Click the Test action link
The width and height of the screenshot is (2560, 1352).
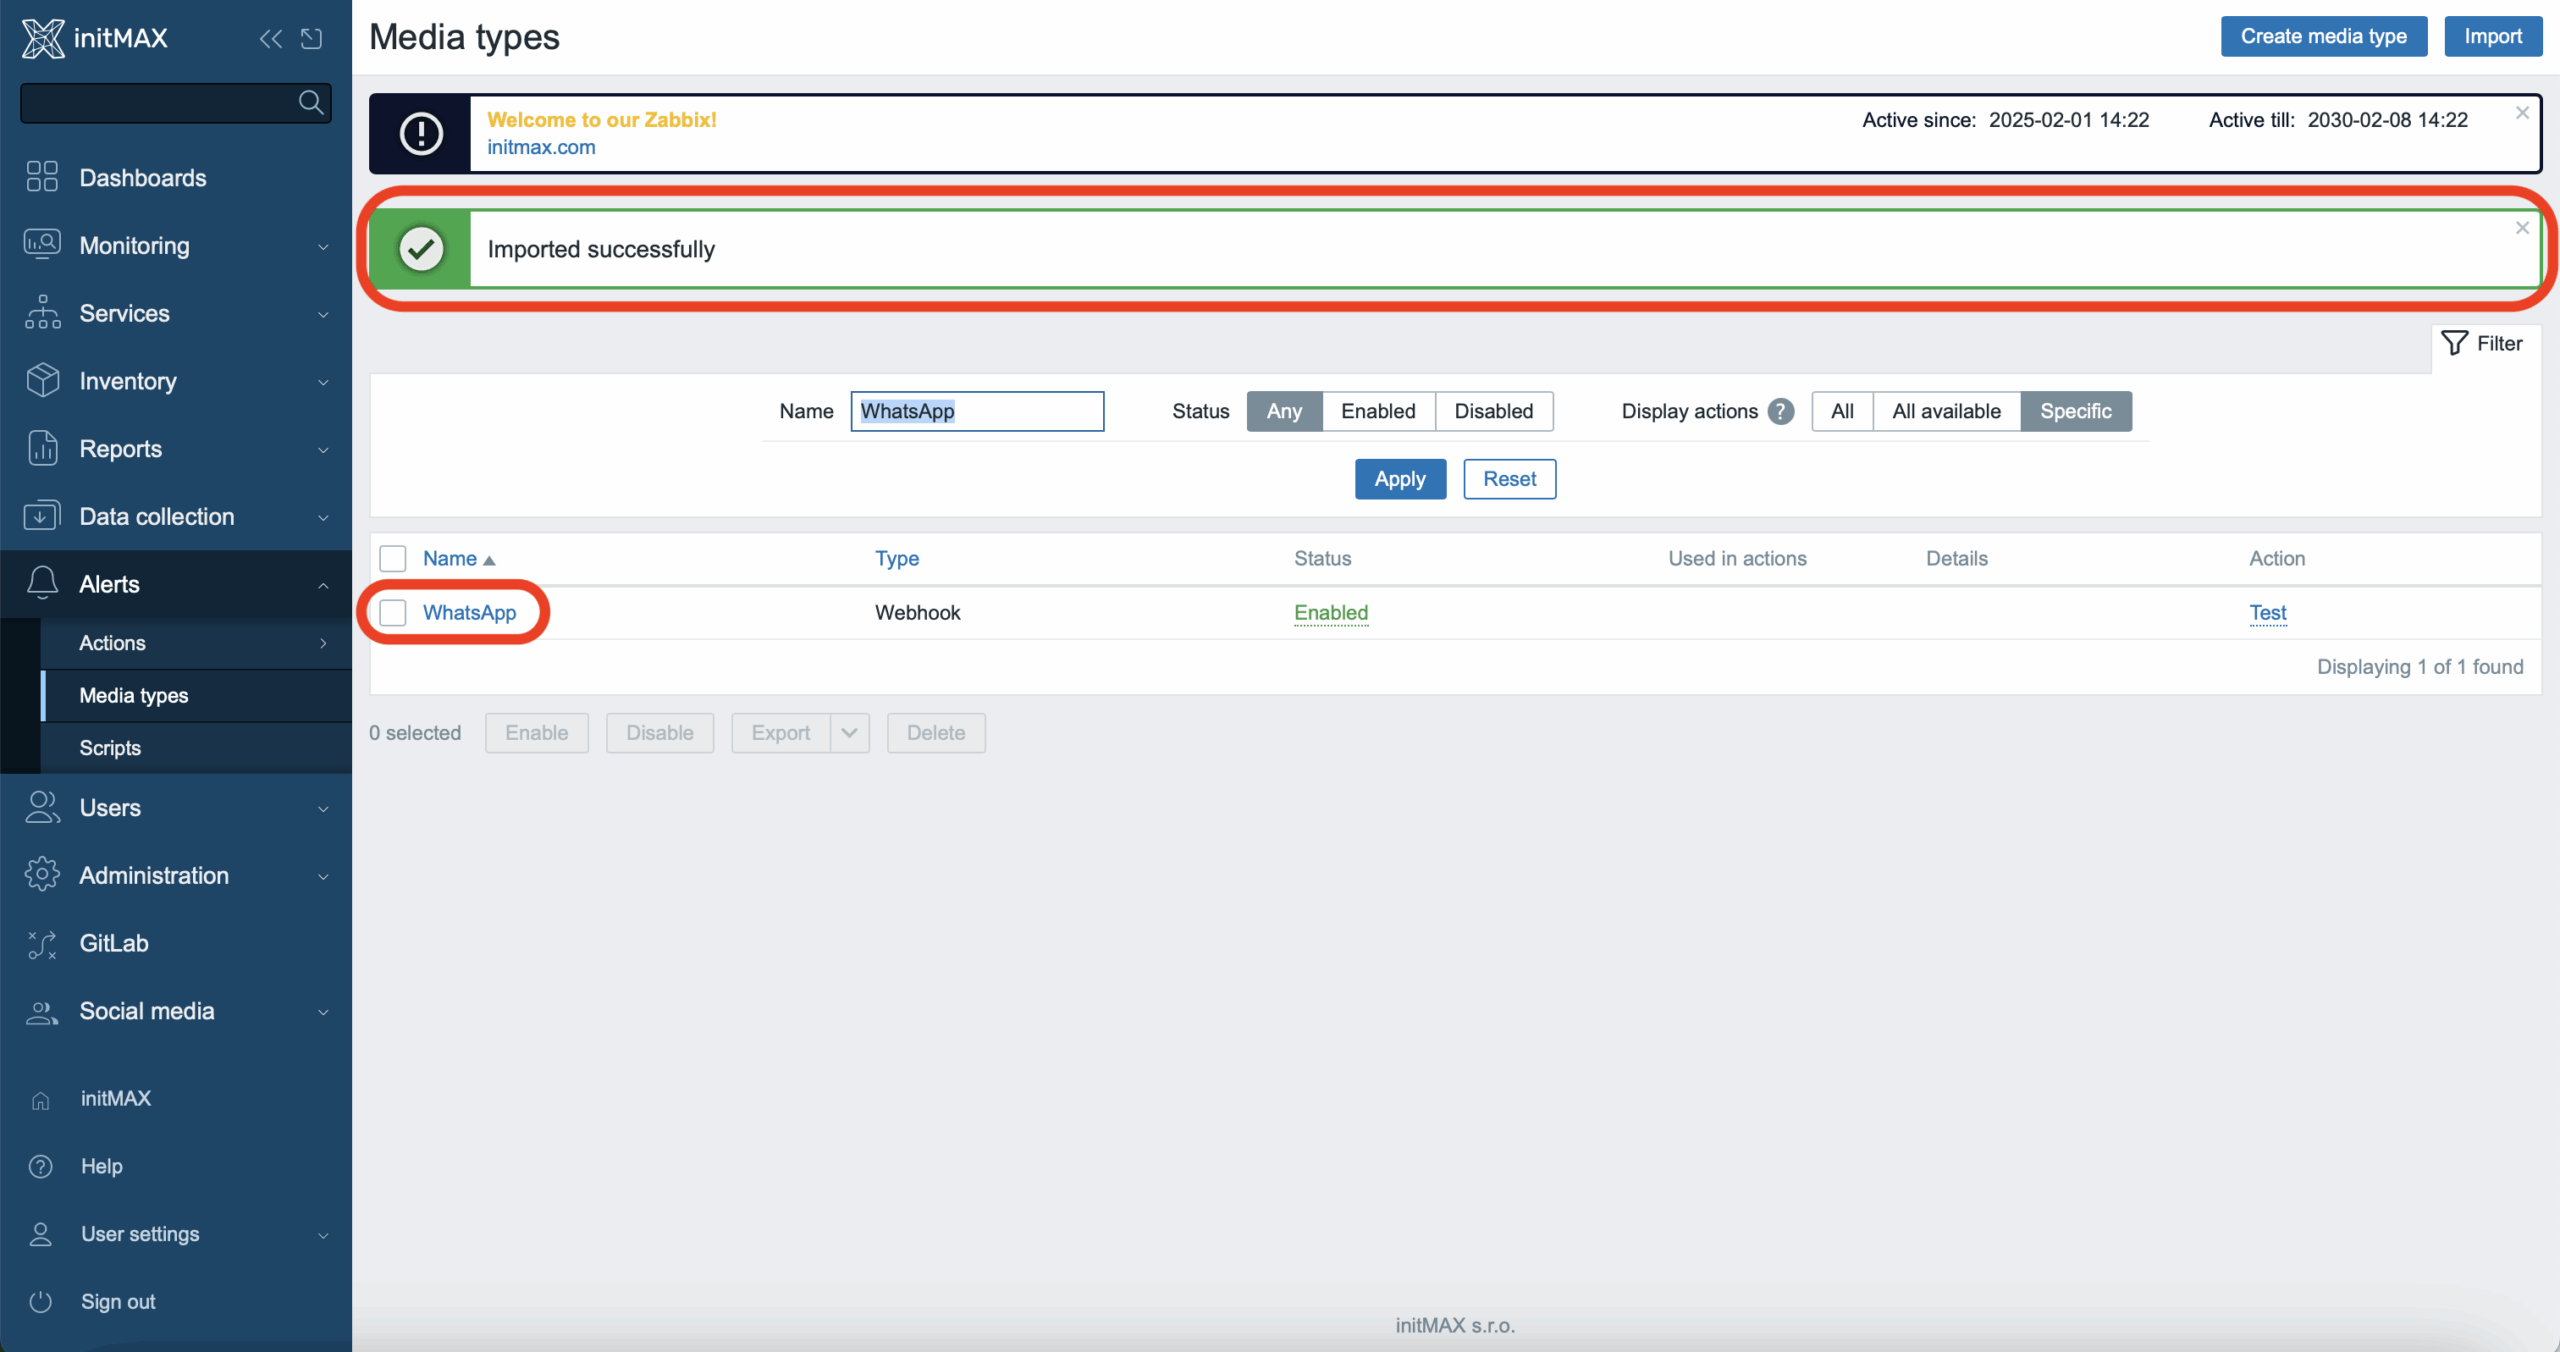[x=2267, y=612]
